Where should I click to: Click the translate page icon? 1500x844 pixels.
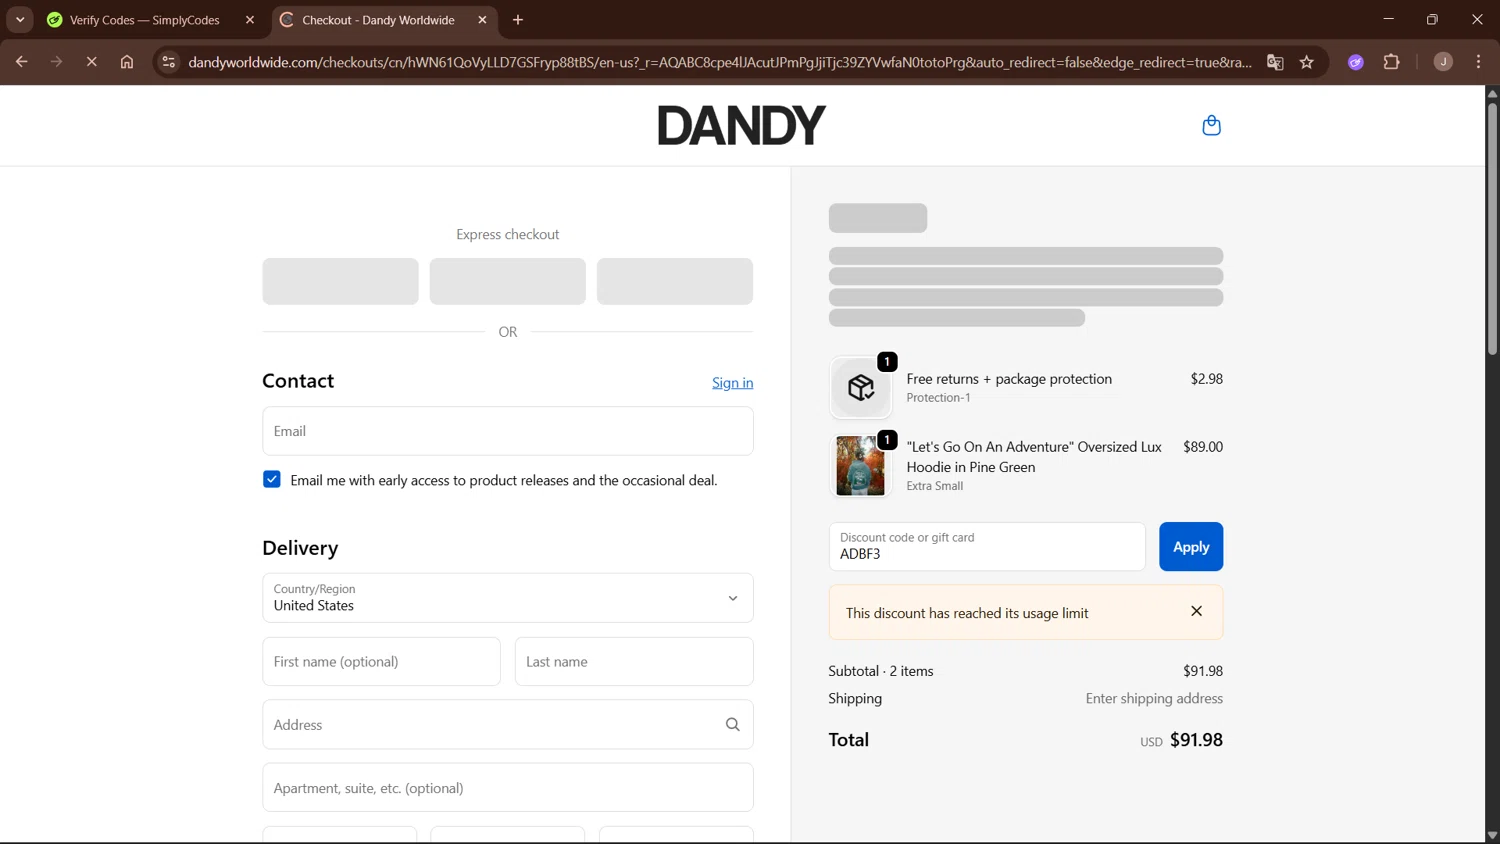pos(1275,62)
